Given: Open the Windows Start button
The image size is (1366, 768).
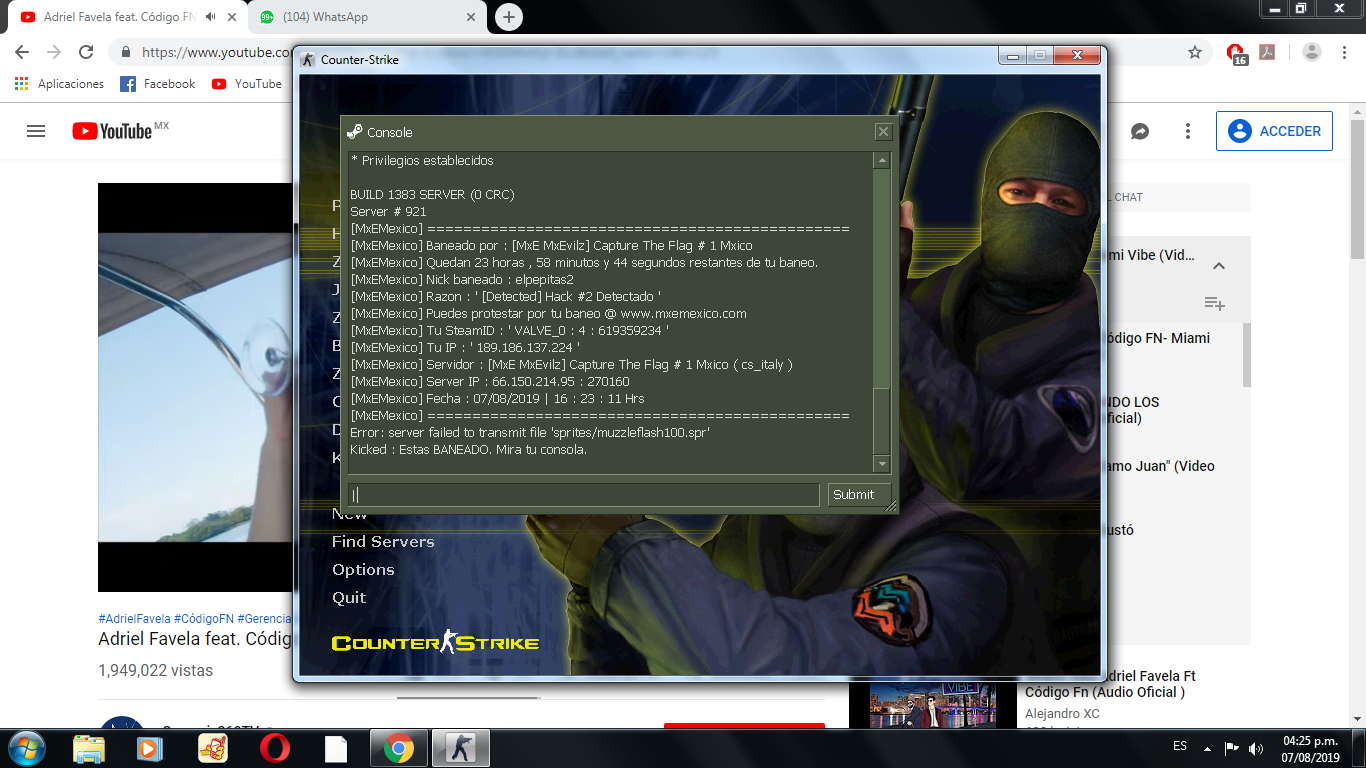Looking at the screenshot, I should click(x=25, y=748).
